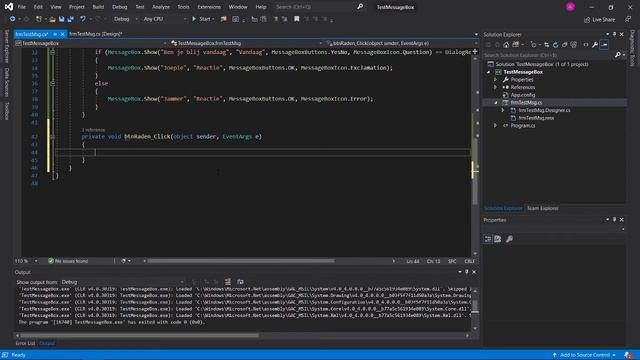Click Refresh icon in Solution Explorer
The image size is (640, 360).
(556, 45)
